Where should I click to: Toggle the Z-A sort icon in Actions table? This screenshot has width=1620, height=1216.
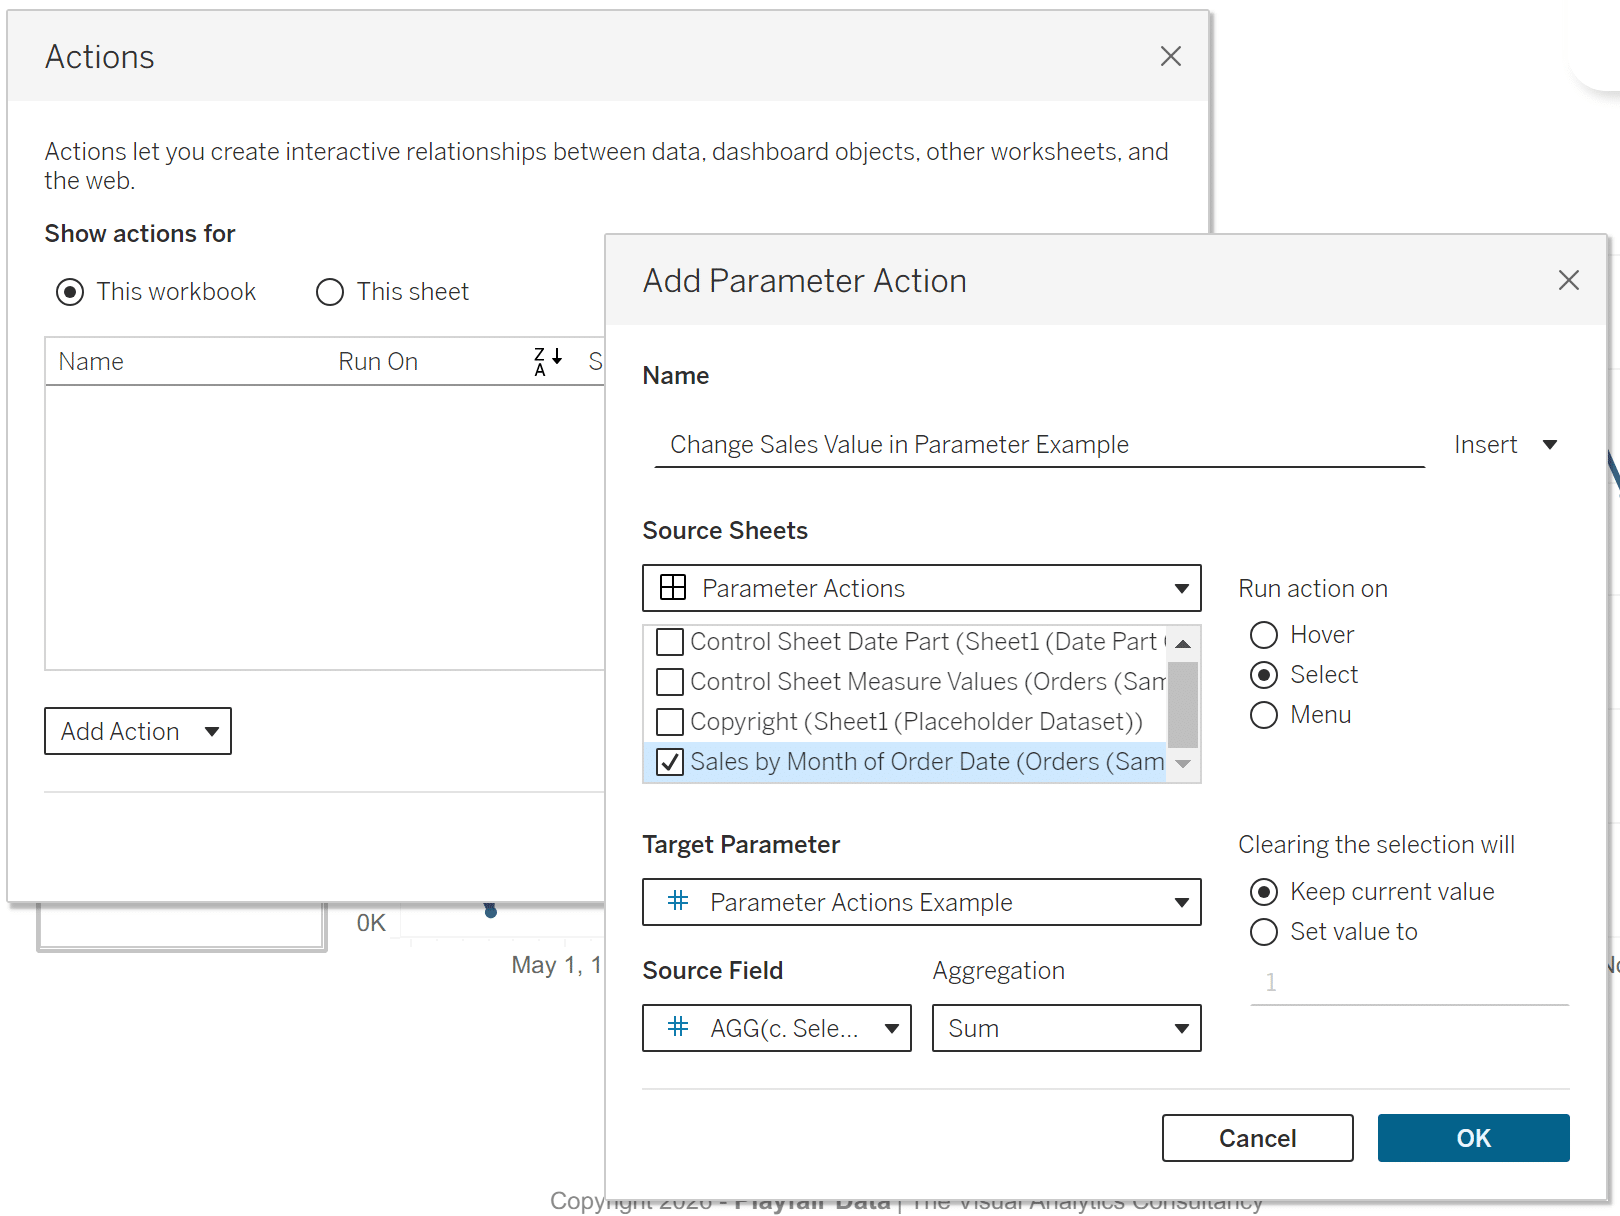[548, 361]
